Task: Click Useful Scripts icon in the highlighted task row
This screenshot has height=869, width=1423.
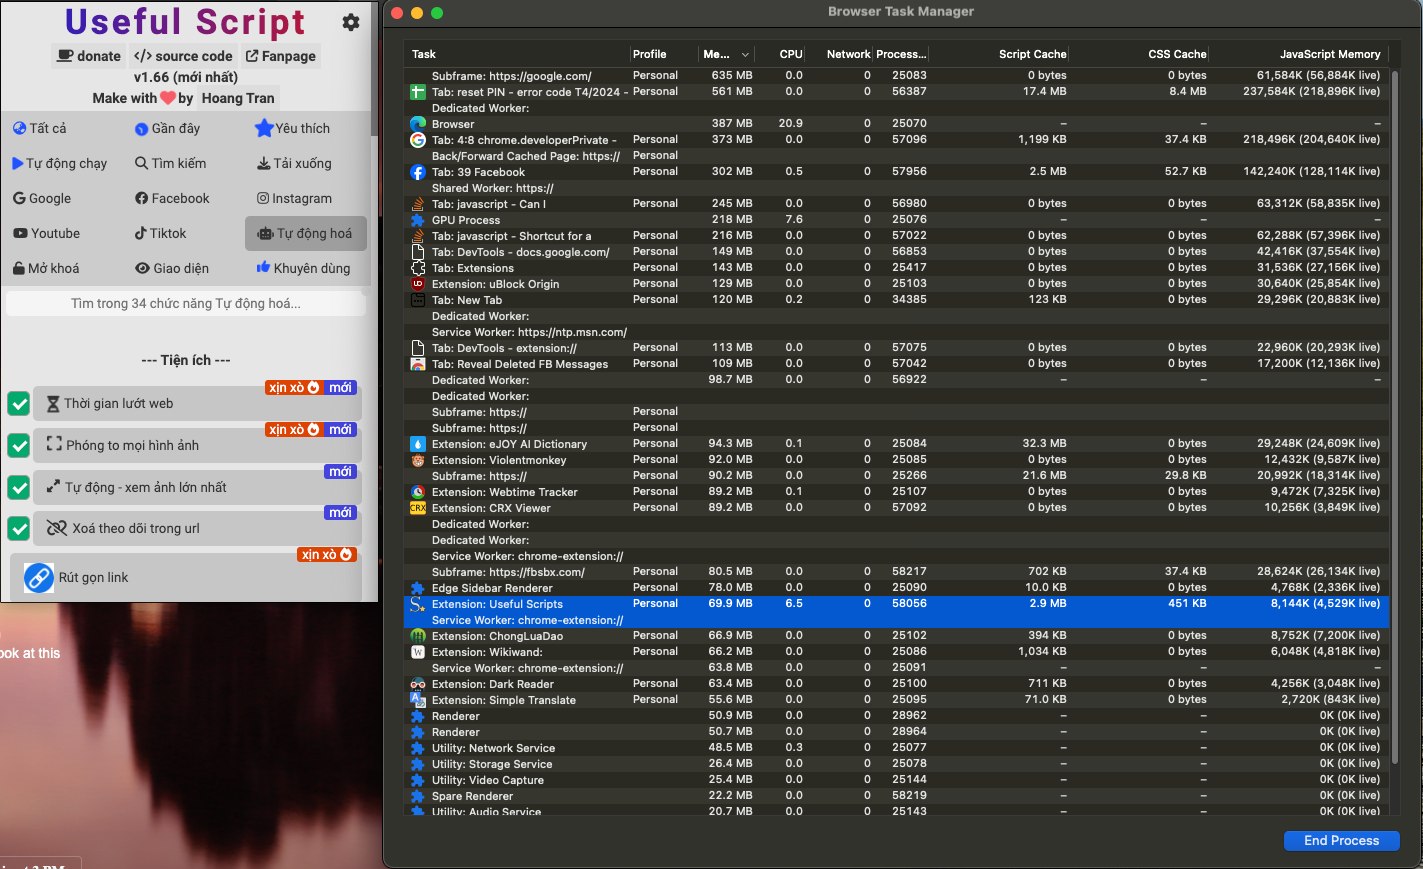Action: click(418, 604)
